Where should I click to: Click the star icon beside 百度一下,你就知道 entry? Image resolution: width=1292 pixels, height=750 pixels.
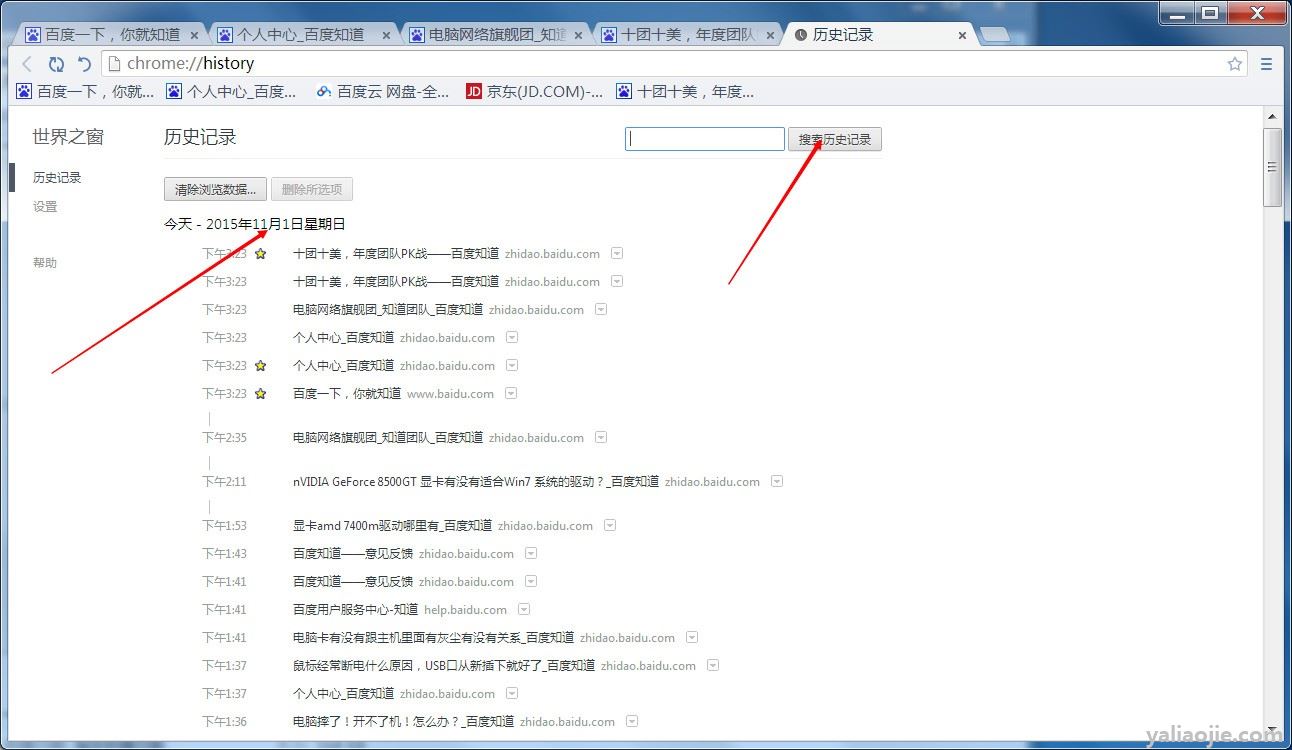(261, 394)
